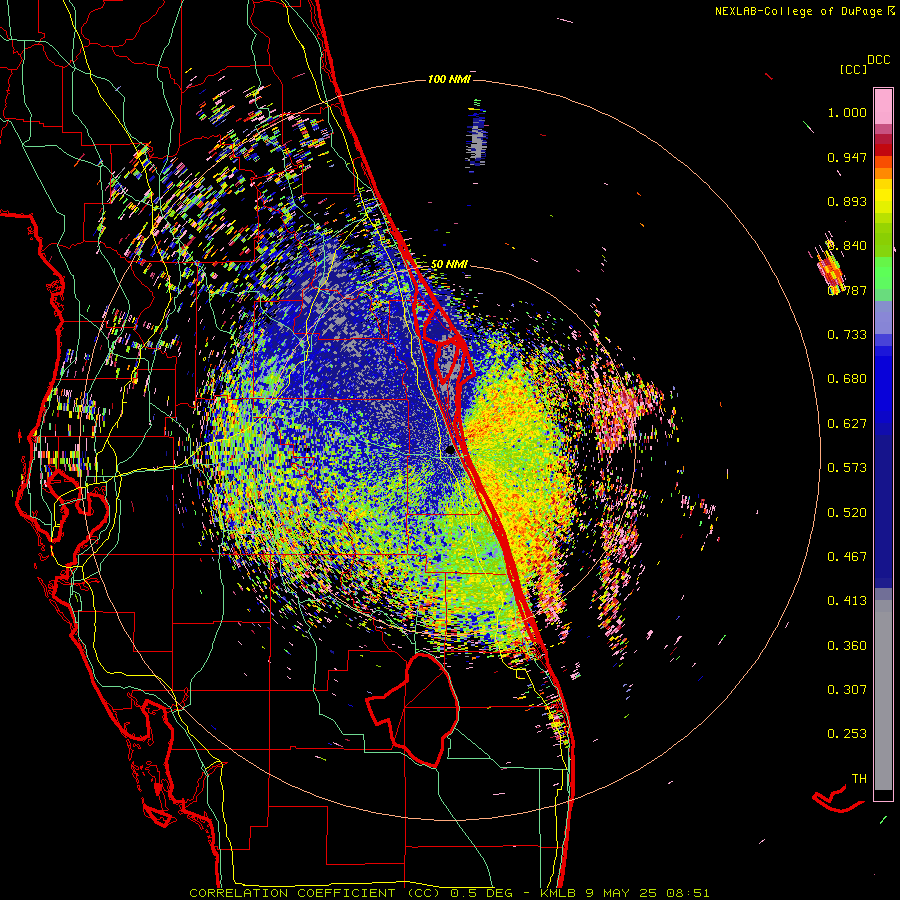
Task: Click the 50 NMI range ring label
Action: click(449, 265)
